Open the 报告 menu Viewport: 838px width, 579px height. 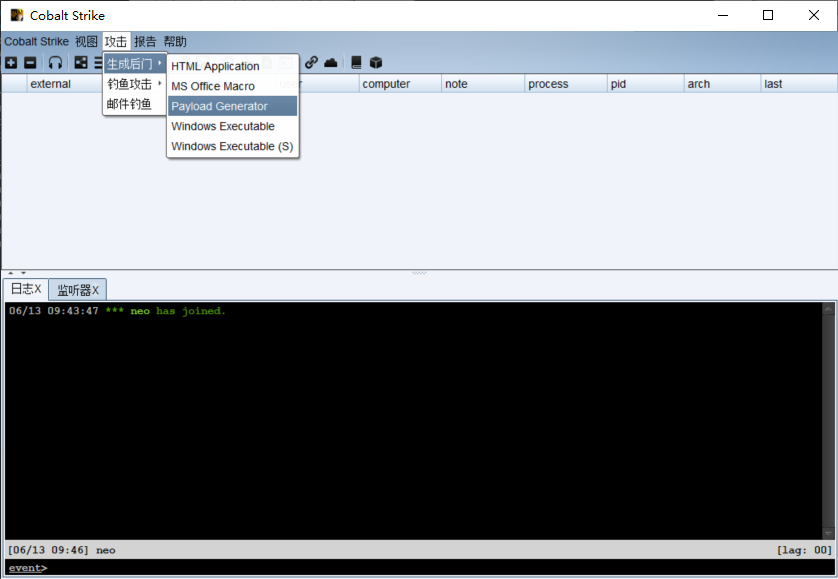[145, 41]
